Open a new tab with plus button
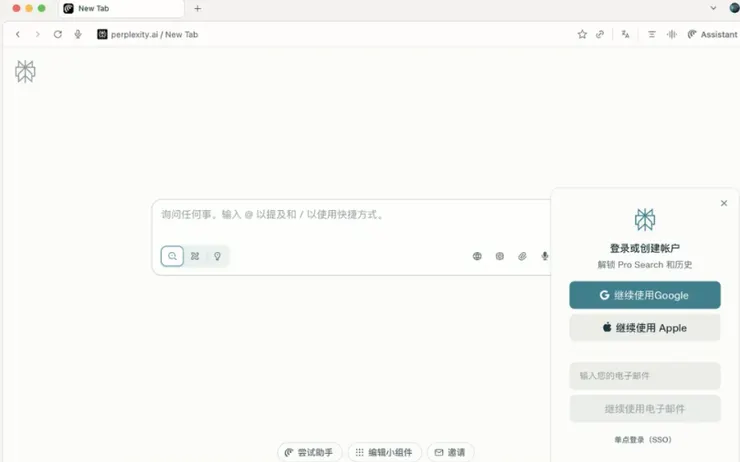This screenshot has height=462, width=740. pos(198,8)
